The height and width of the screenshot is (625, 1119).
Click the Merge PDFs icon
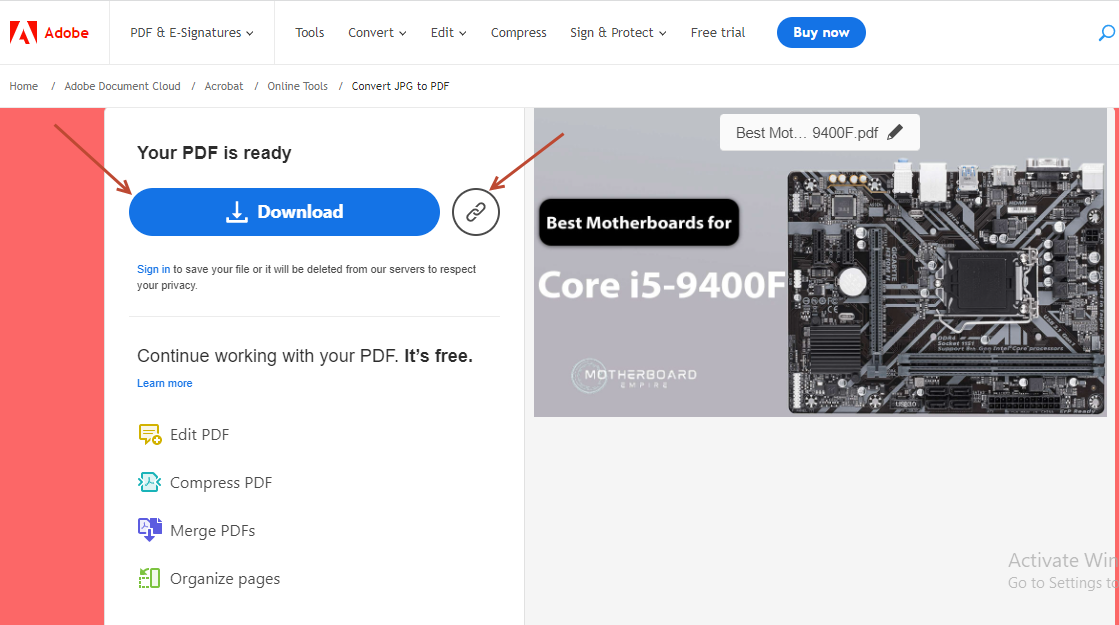[x=150, y=530]
